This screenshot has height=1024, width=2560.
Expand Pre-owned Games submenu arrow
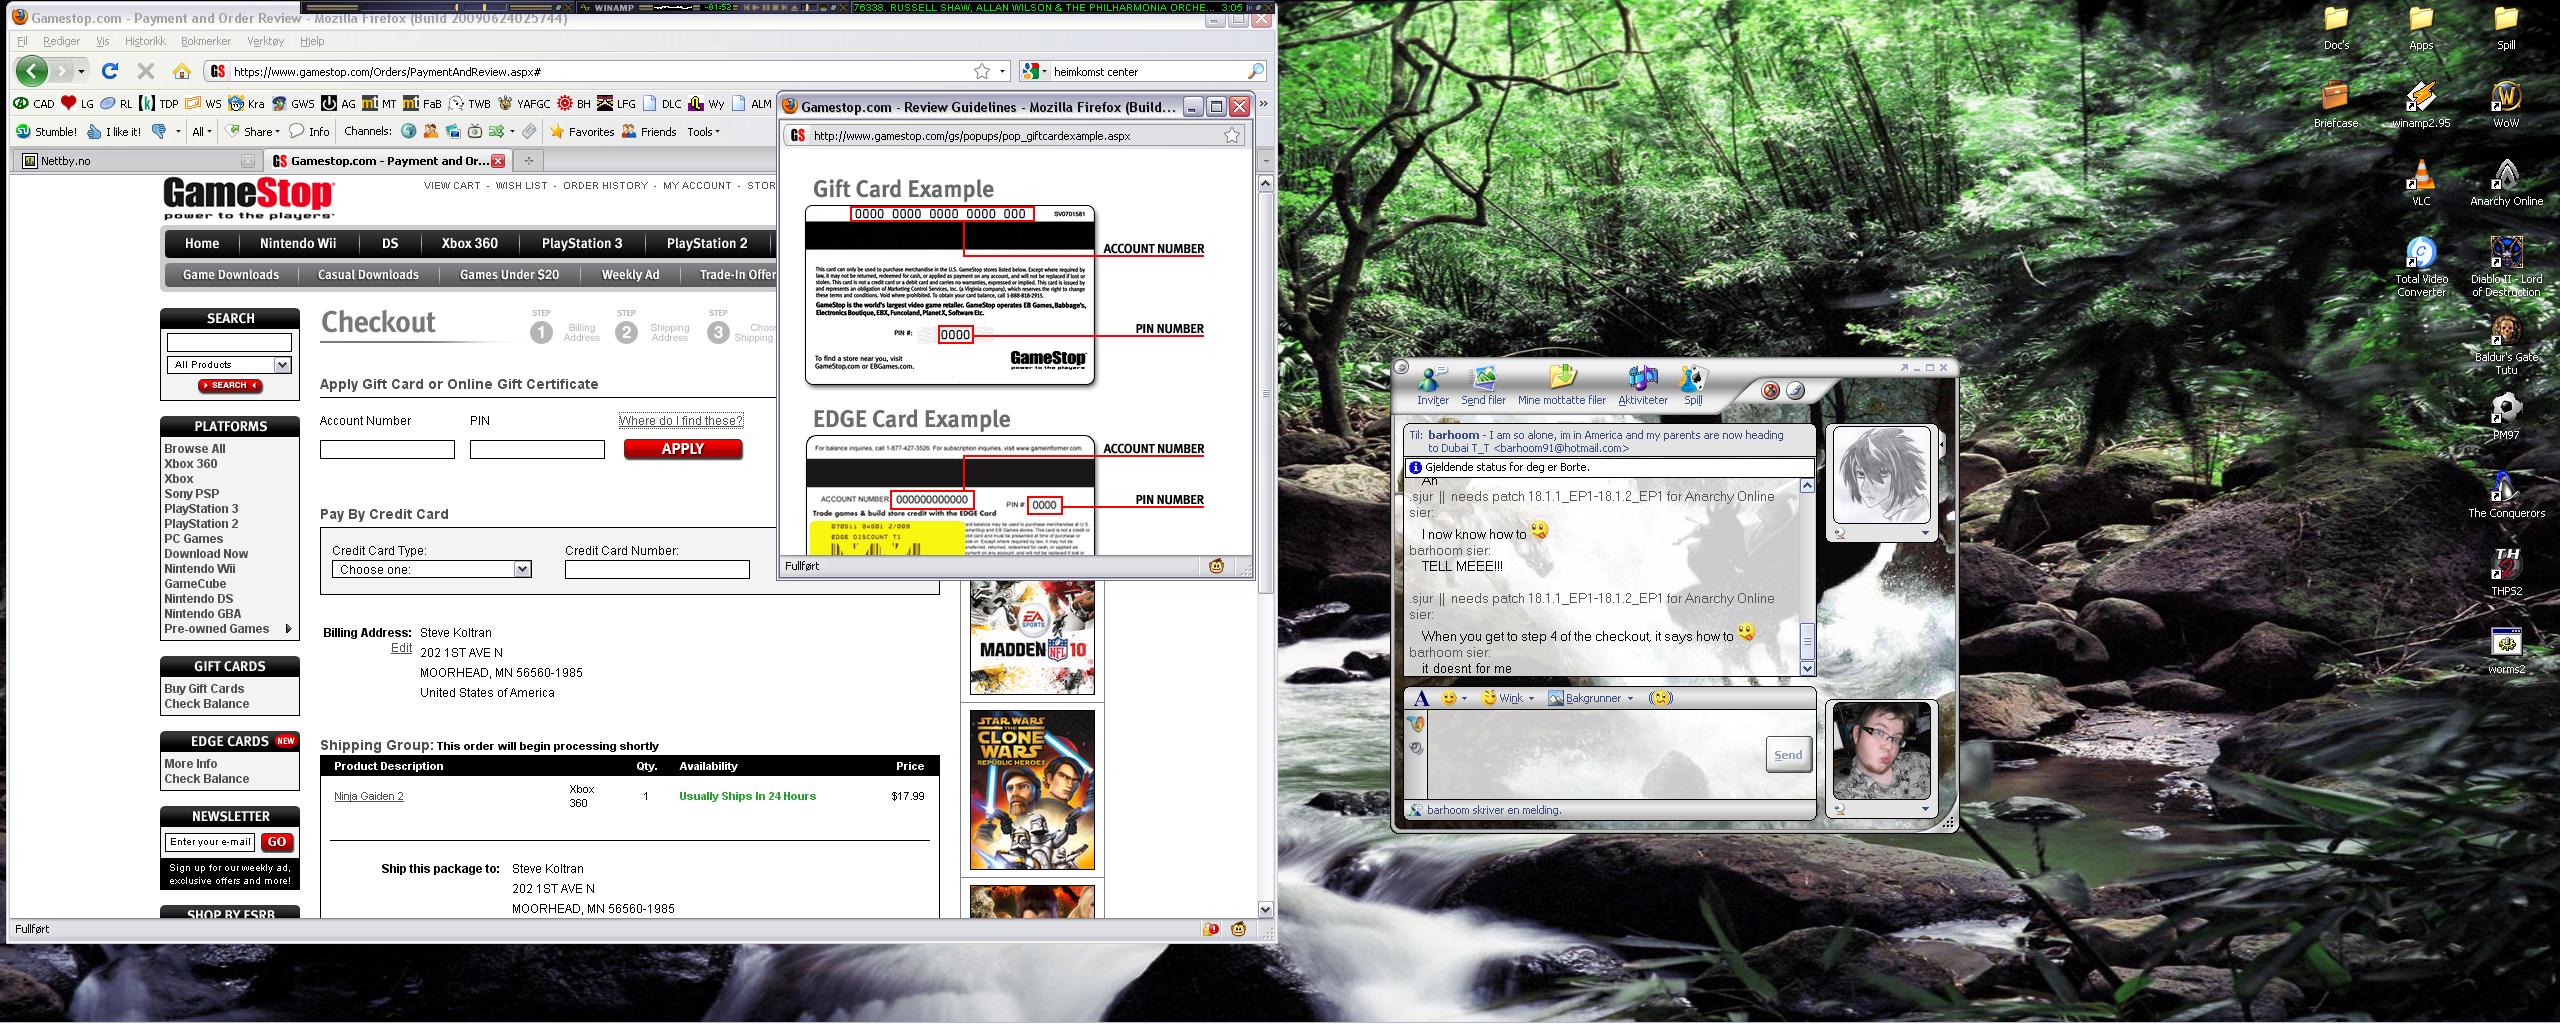pos(288,629)
